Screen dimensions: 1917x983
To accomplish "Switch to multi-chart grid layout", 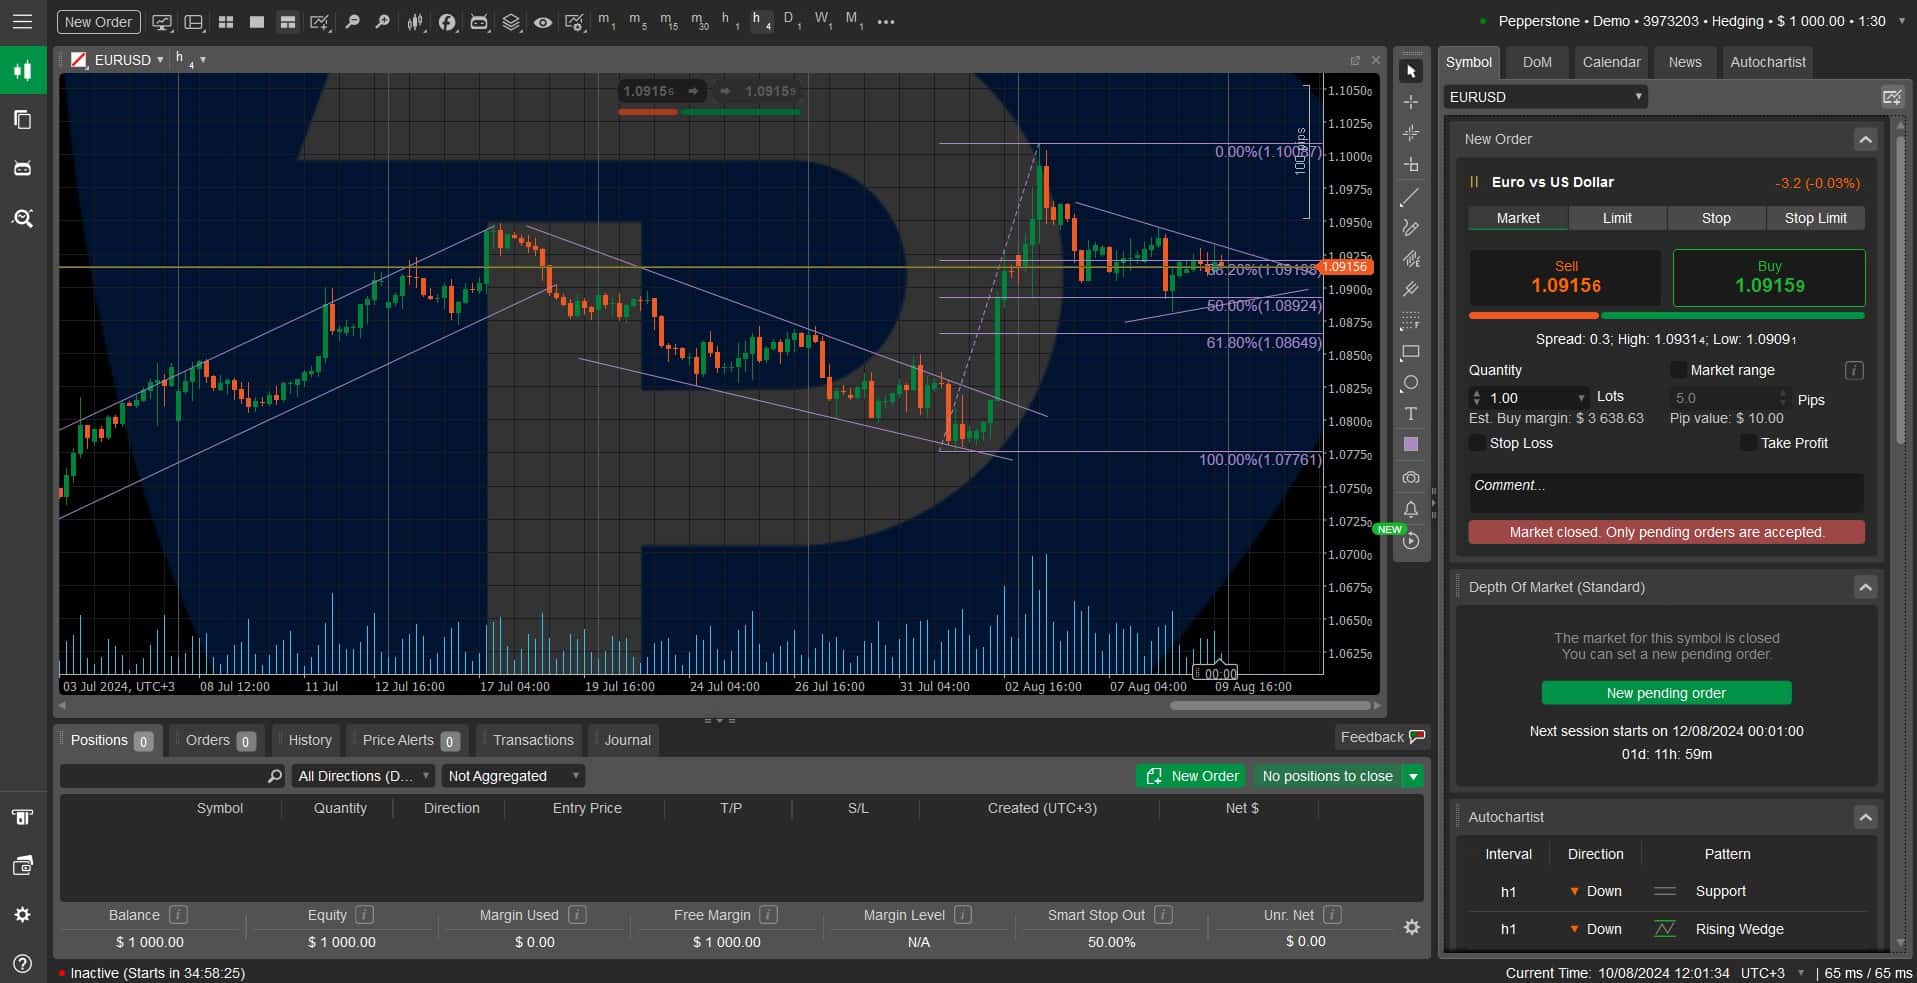I will click(x=226, y=21).
